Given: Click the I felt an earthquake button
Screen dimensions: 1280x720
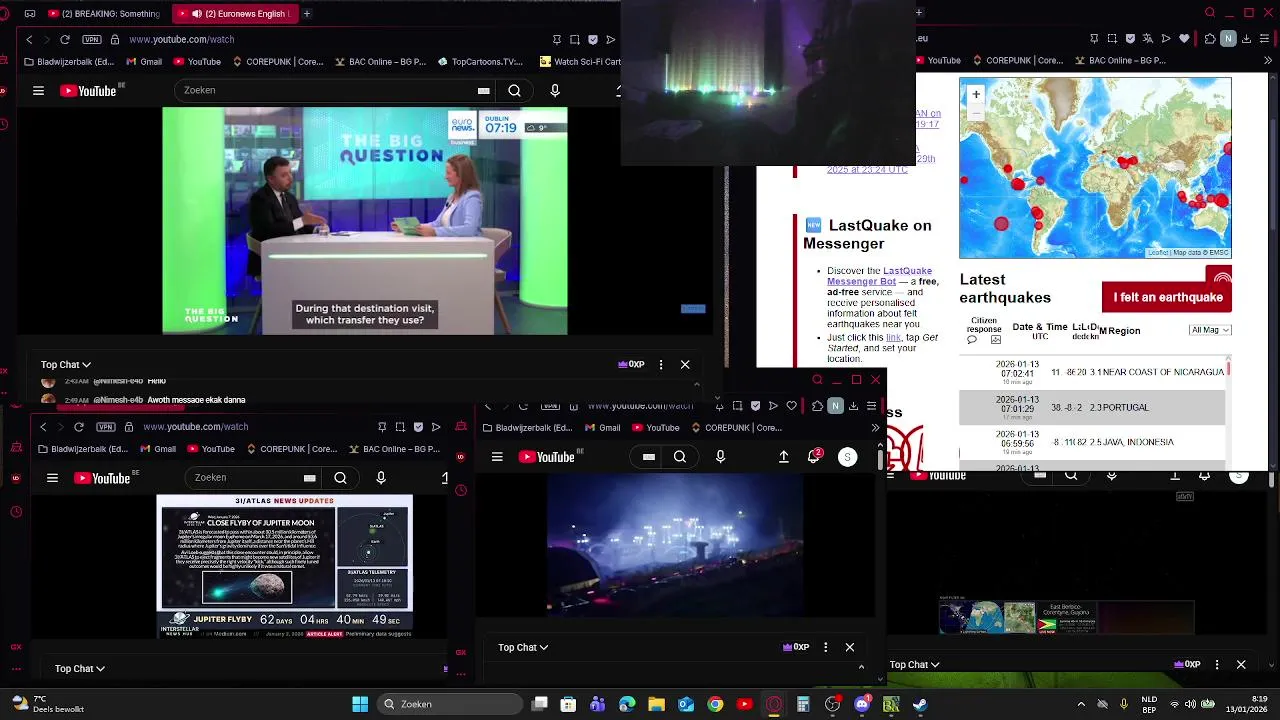Looking at the screenshot, I should tap(1167, 297).
